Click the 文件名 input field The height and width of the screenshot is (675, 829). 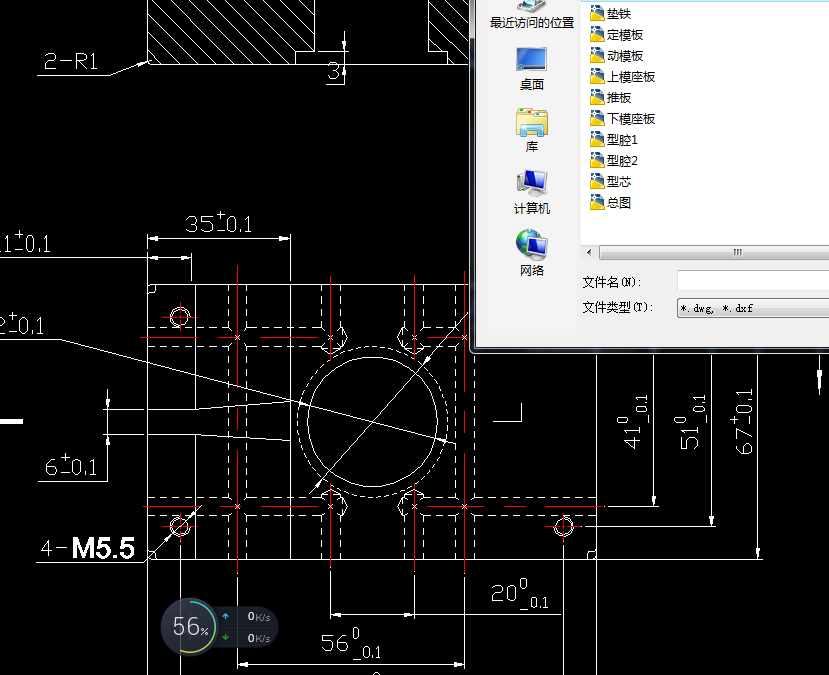(x=753, y=281)
